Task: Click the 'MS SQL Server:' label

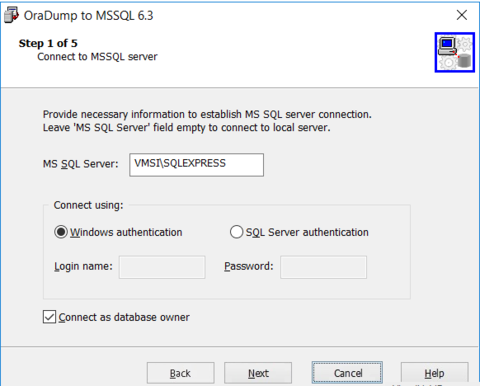Action: click(81, 164)
